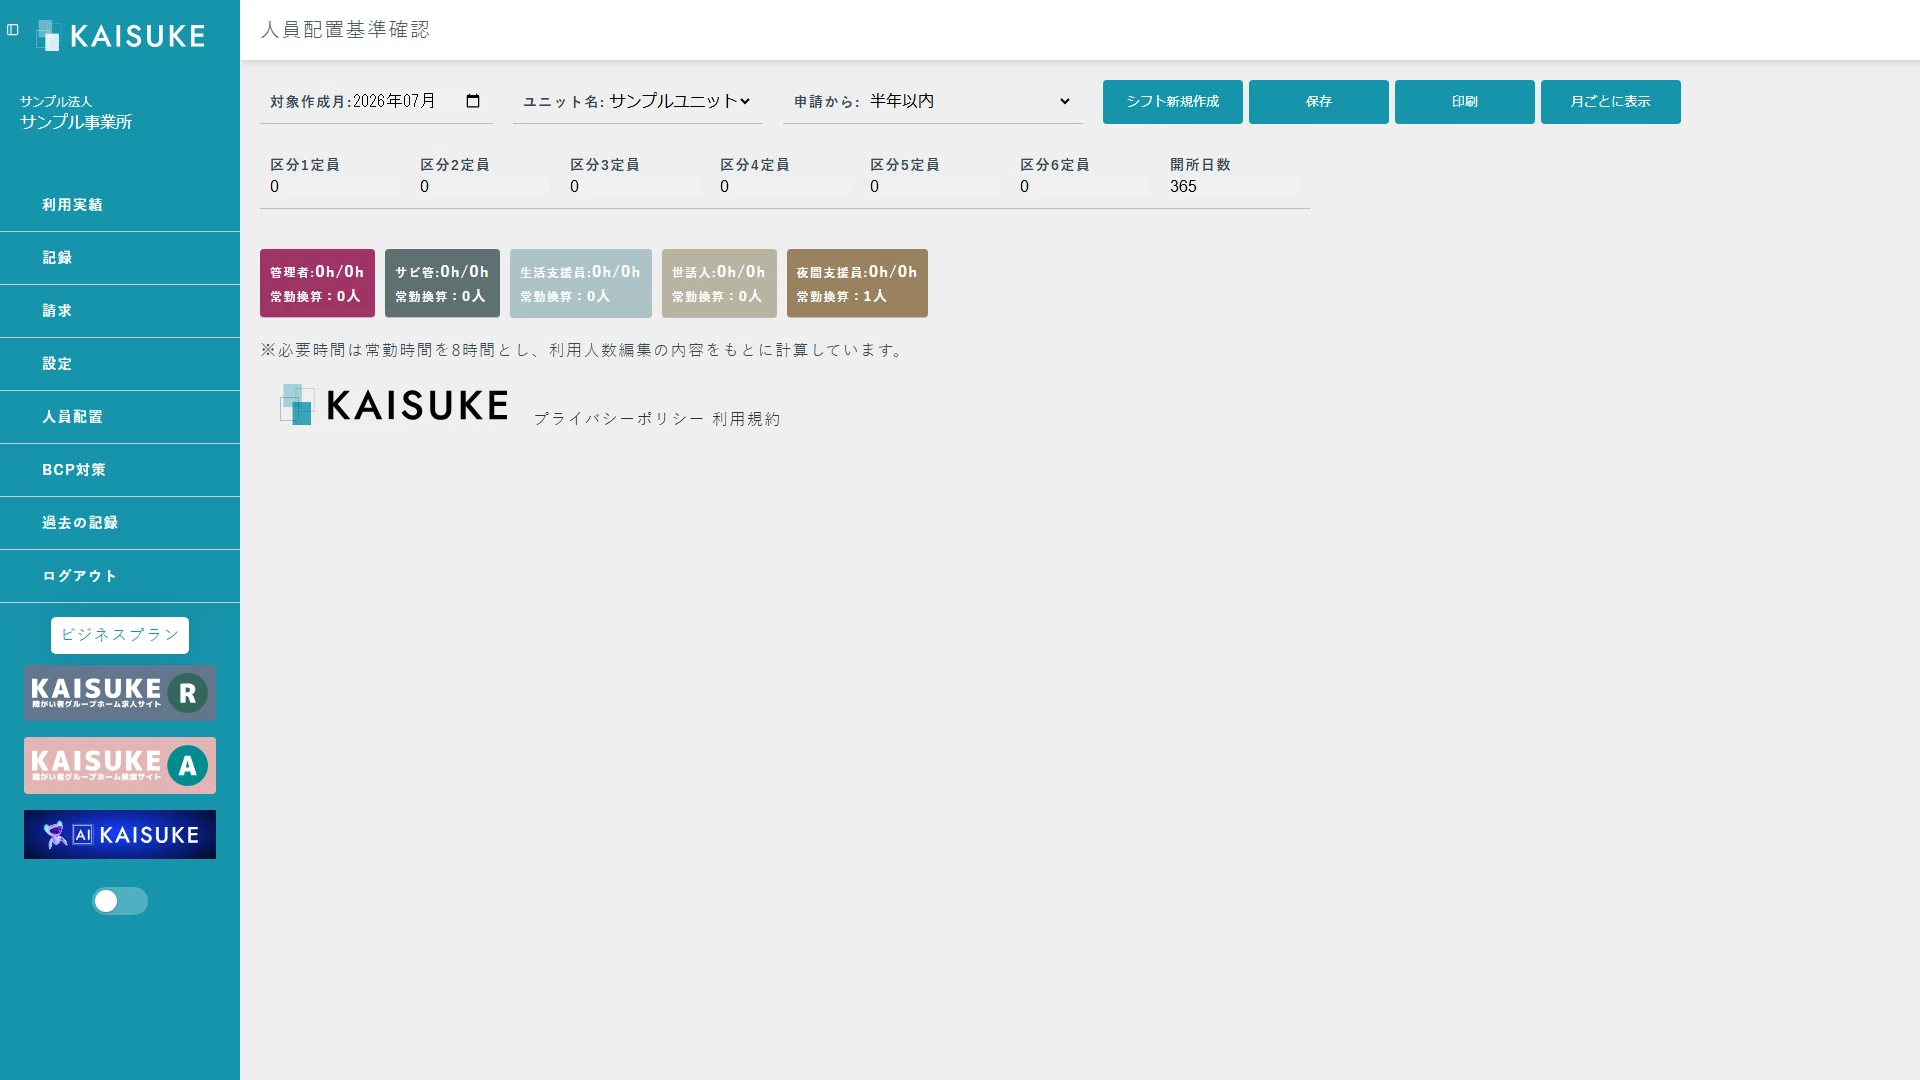Go to the 利用実績 menu item
This screenshot has height=1080, width=1920.
coord(120,205)
